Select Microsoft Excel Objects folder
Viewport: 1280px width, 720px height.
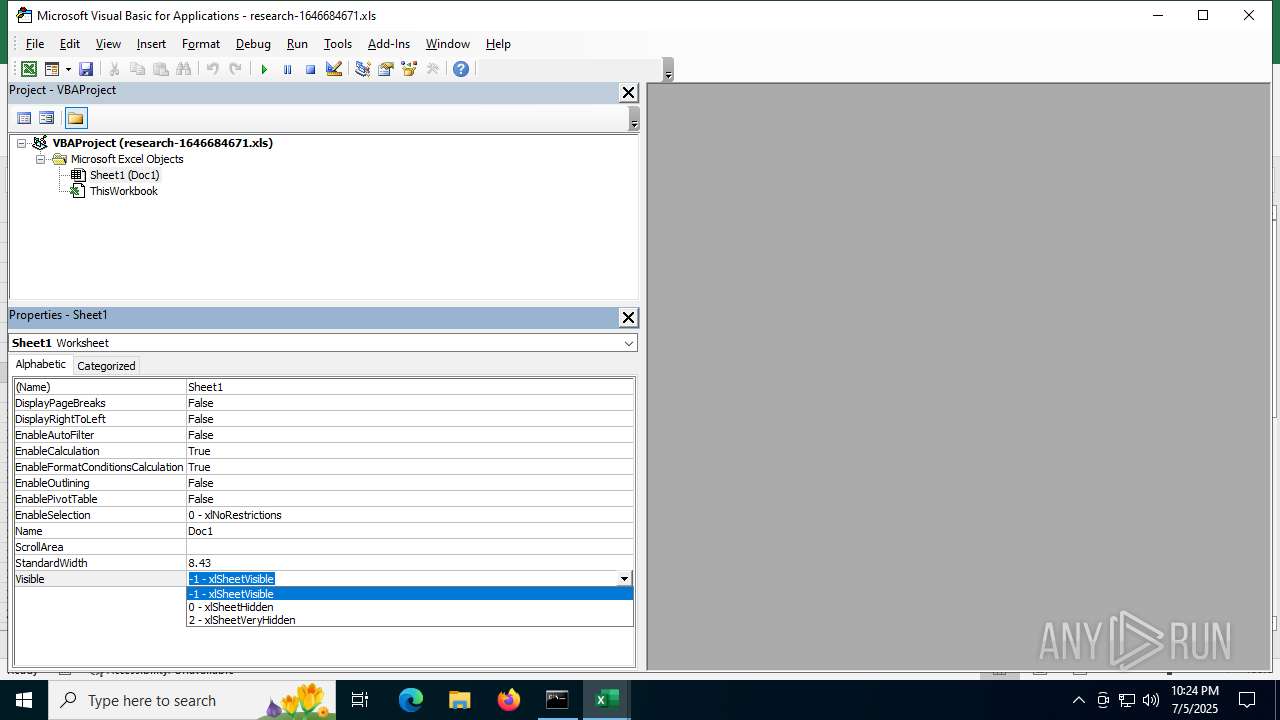coord(127,159)
